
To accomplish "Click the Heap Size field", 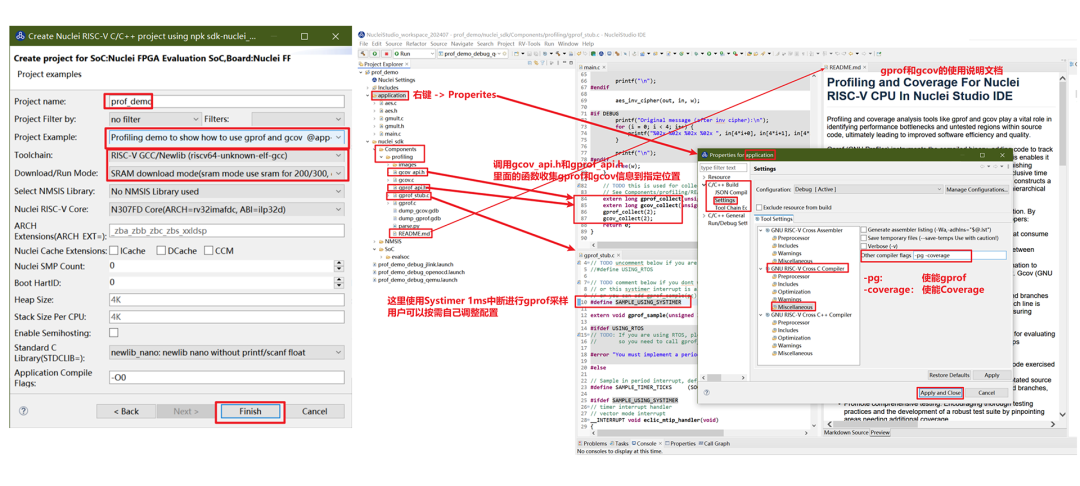I will click(226, 300).
